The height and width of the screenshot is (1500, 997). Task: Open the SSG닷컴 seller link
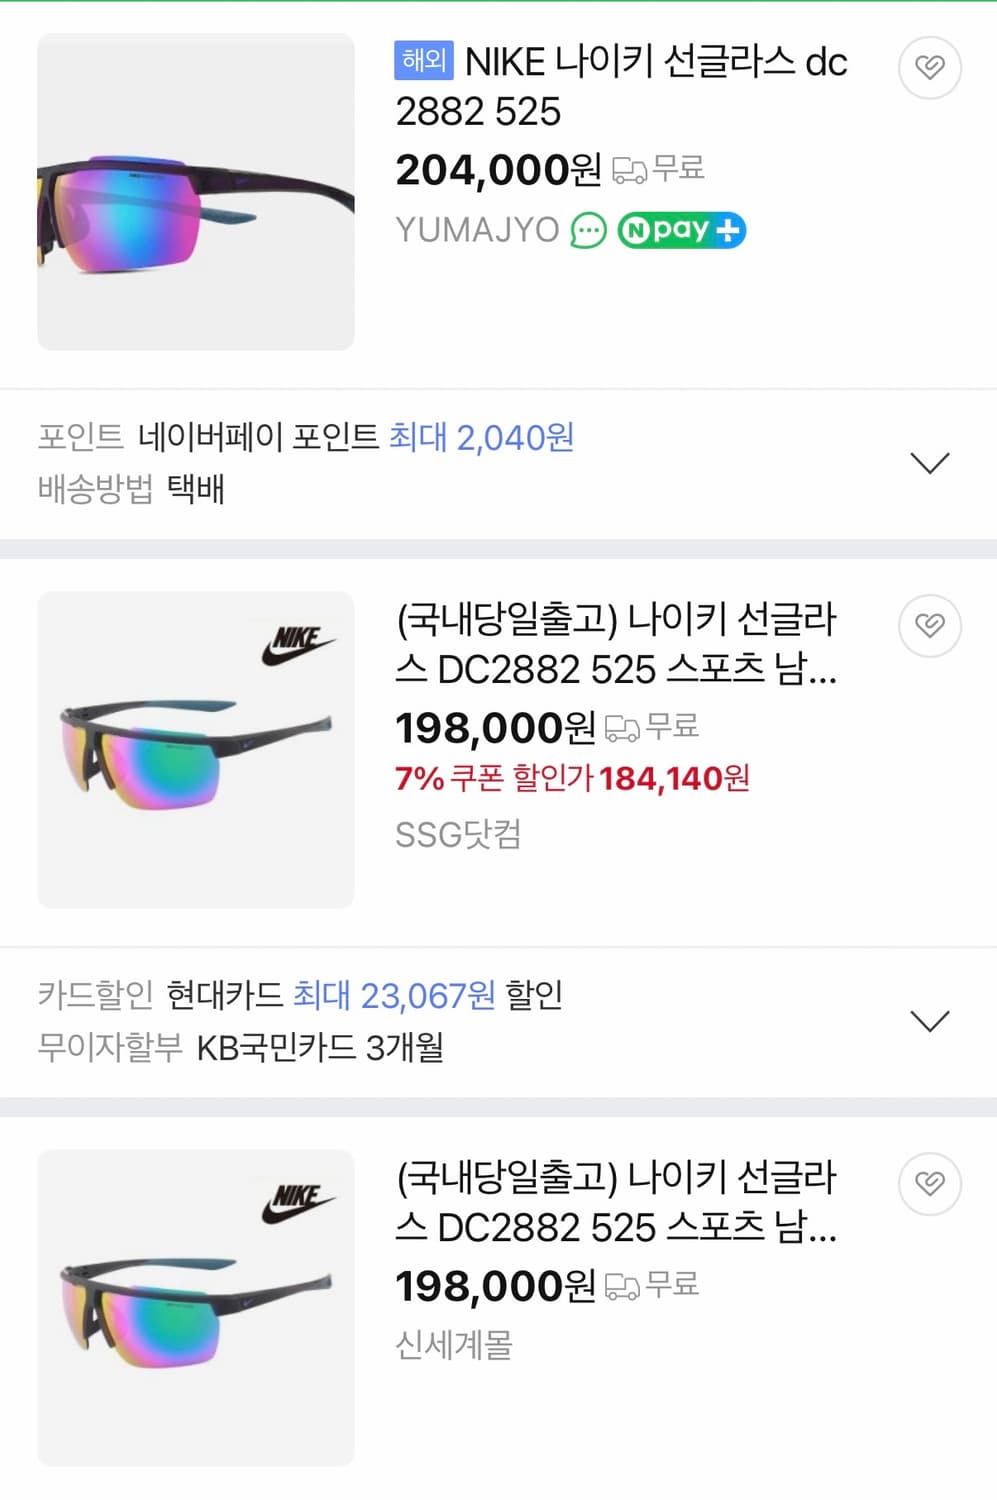coord(458,834)
